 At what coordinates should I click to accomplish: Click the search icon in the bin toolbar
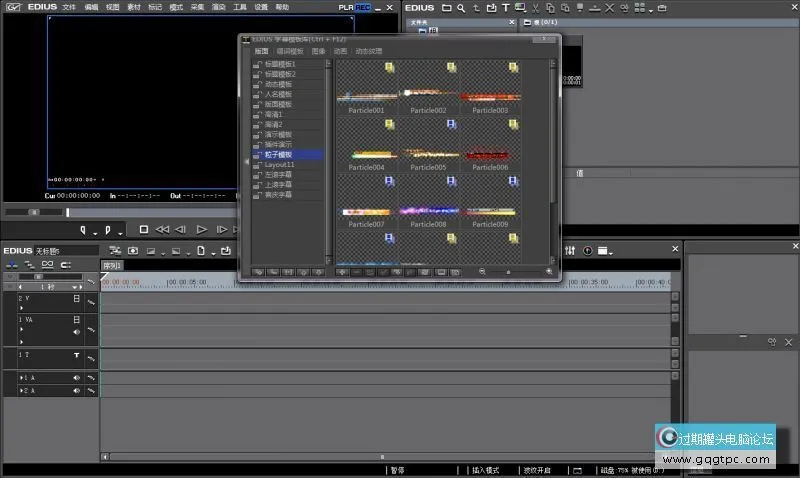(460, 8)
